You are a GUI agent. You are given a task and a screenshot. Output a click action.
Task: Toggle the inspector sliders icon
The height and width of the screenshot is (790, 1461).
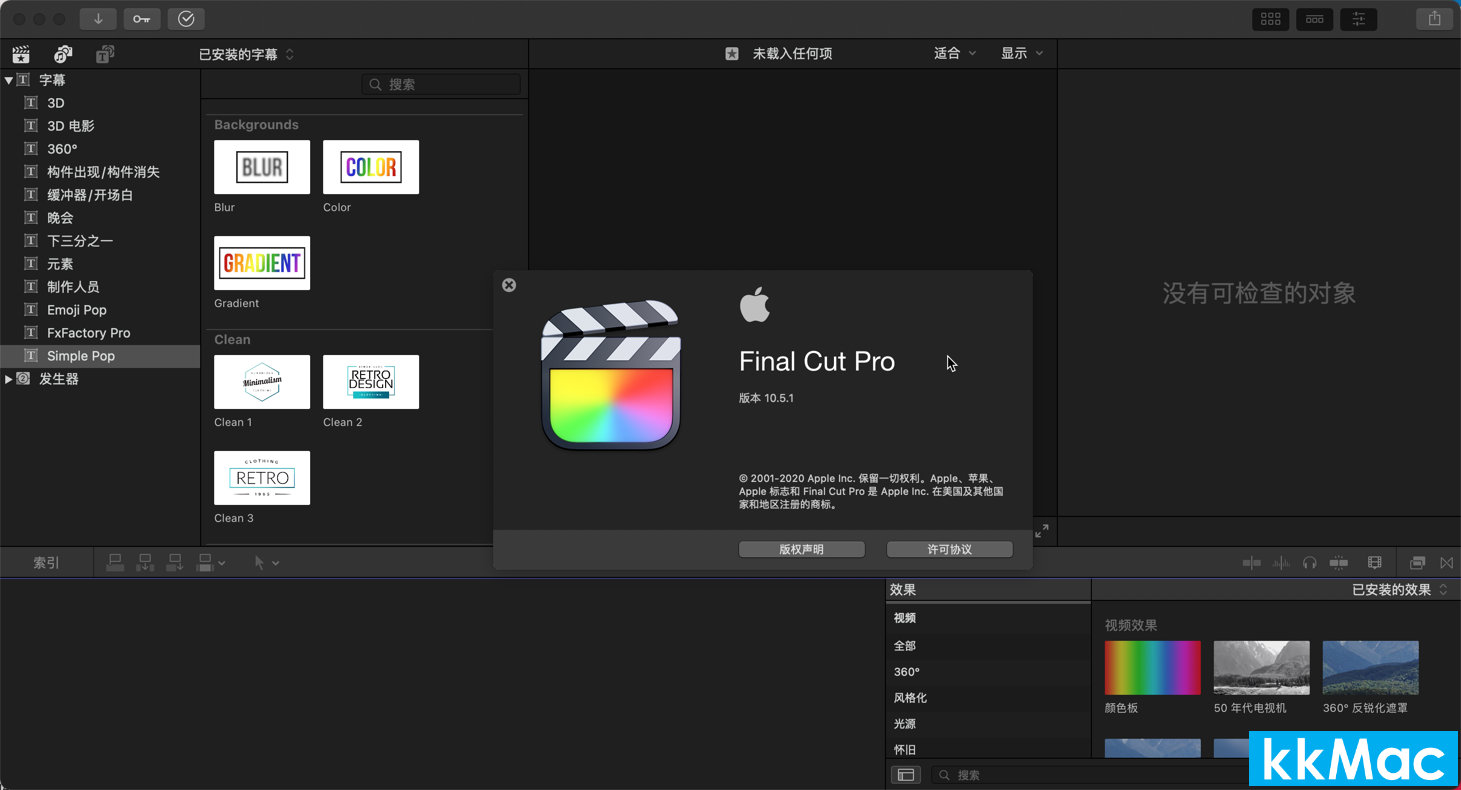(1359, 18)
